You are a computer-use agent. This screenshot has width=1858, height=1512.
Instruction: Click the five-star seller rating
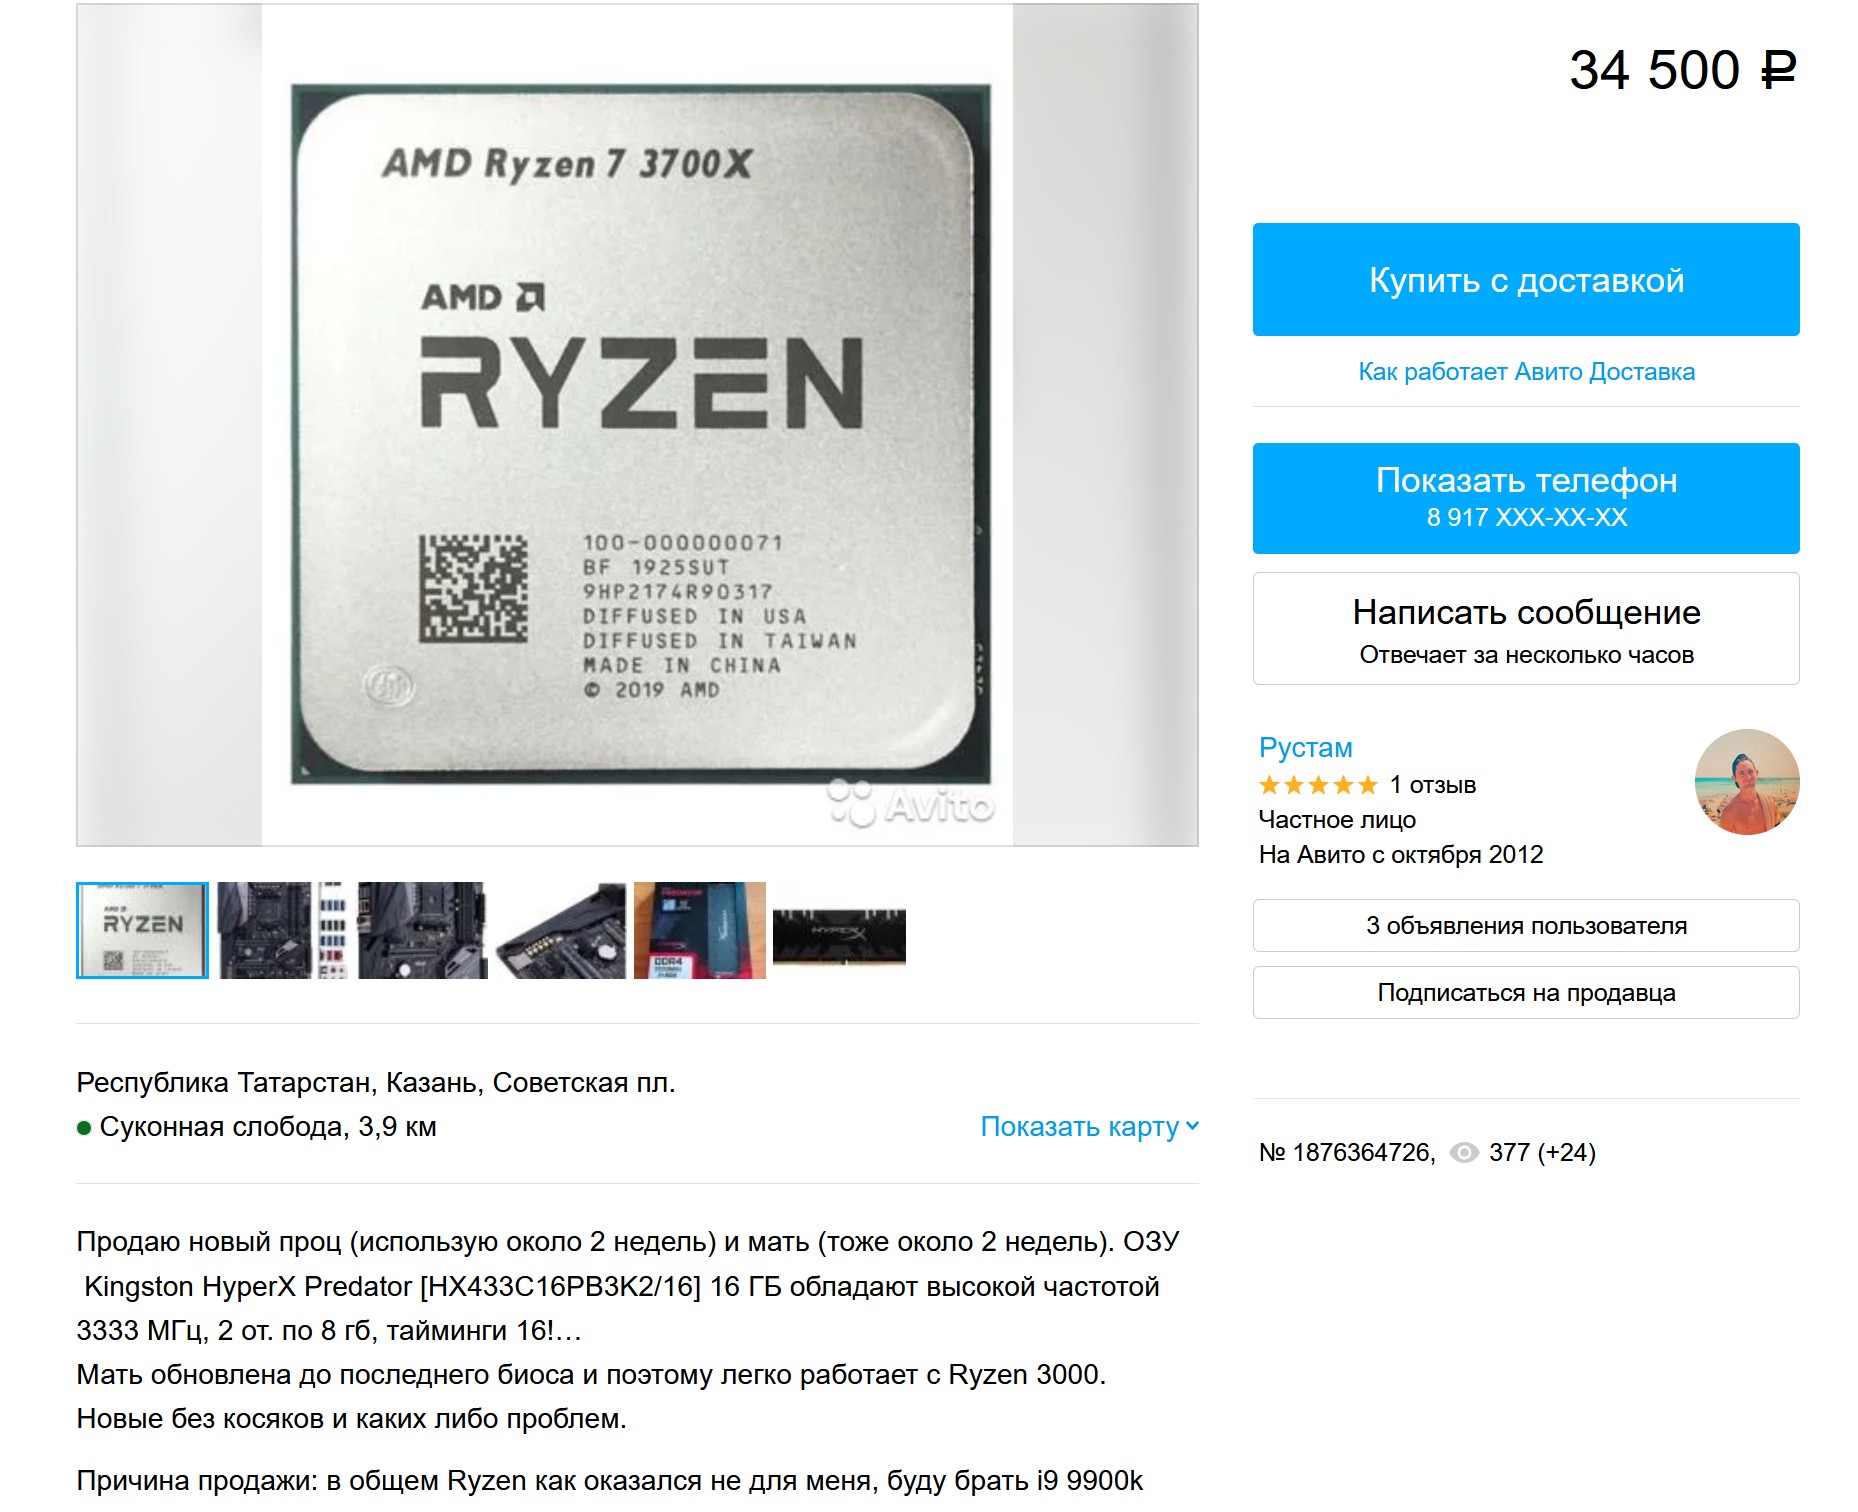pos(1318,785)
